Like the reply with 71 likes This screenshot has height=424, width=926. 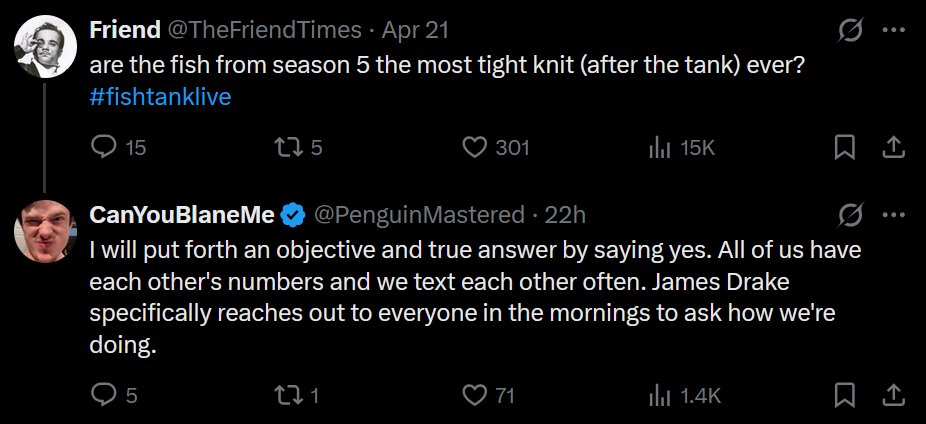point(474,396)
